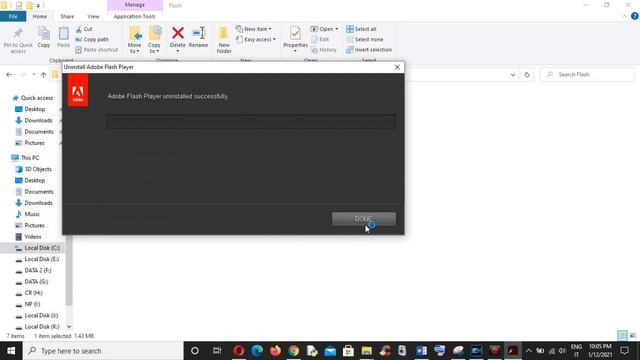Open Word from the taskbar
Viewport: 640px width, 360px height.
click(421, 351)
